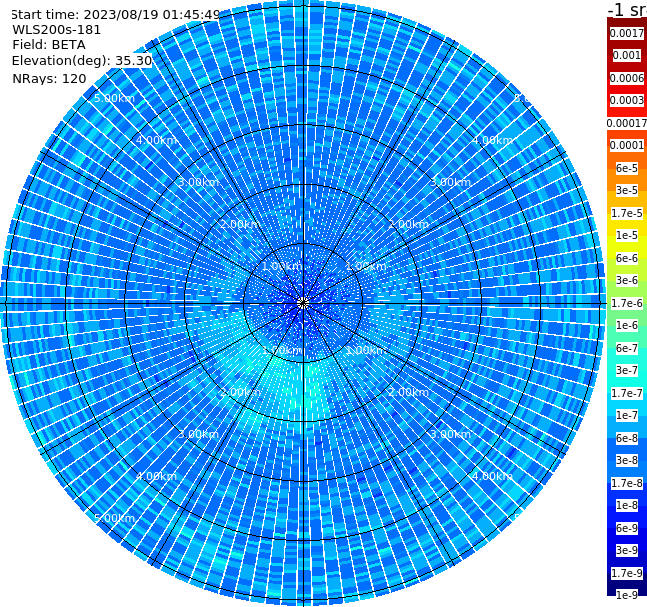The image size is (647, 607).
Task: Click the 0.001 color bar label
Action: [x=627, y=55]
